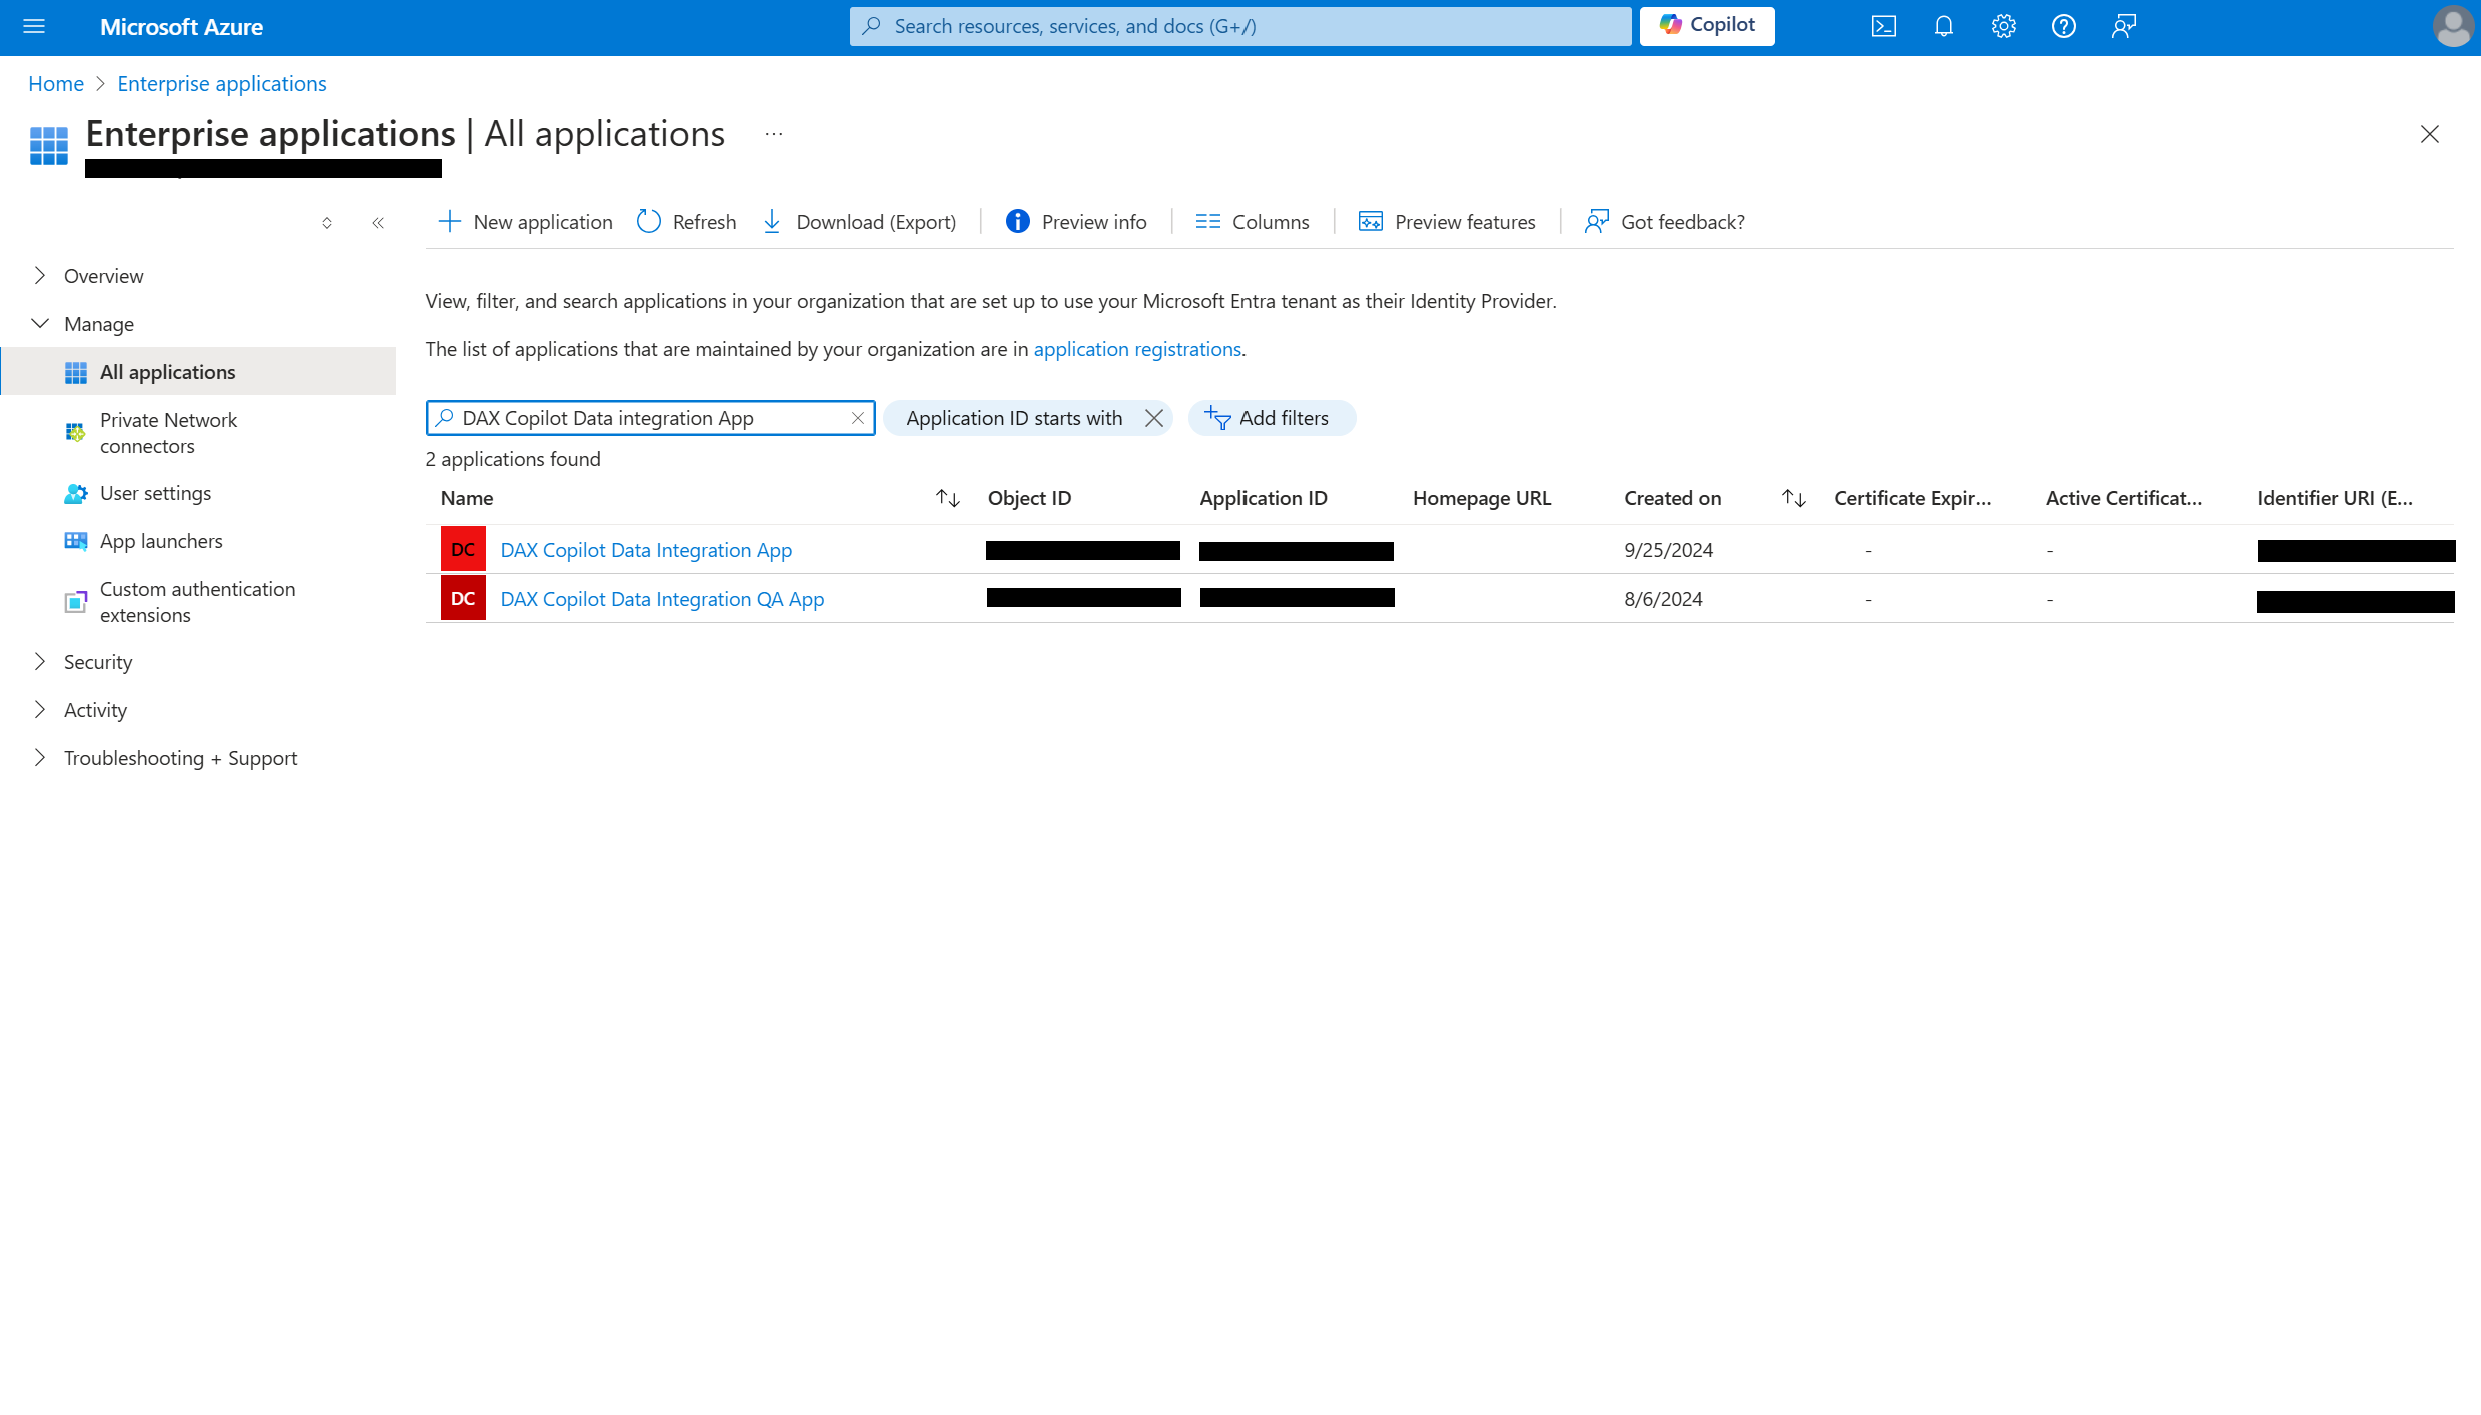
Task: Sort by the Name column arrows
Action: pyautogui.click(x=948, y=498)
